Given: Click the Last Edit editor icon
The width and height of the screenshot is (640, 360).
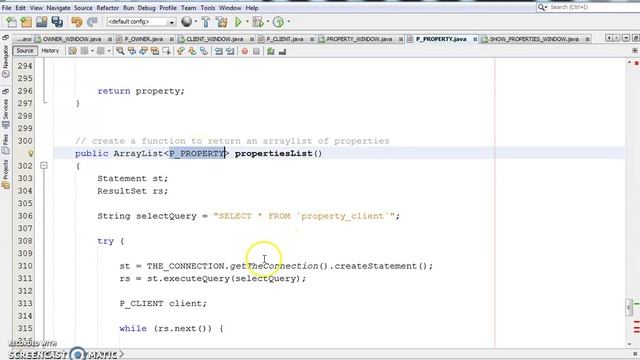Looking at the screenshot, I should coord(72,51).
